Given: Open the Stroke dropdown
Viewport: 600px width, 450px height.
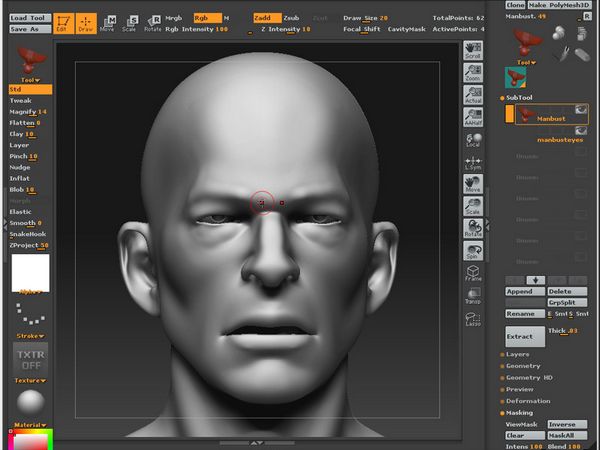Looking at the screenshot, I should [30, 336].
